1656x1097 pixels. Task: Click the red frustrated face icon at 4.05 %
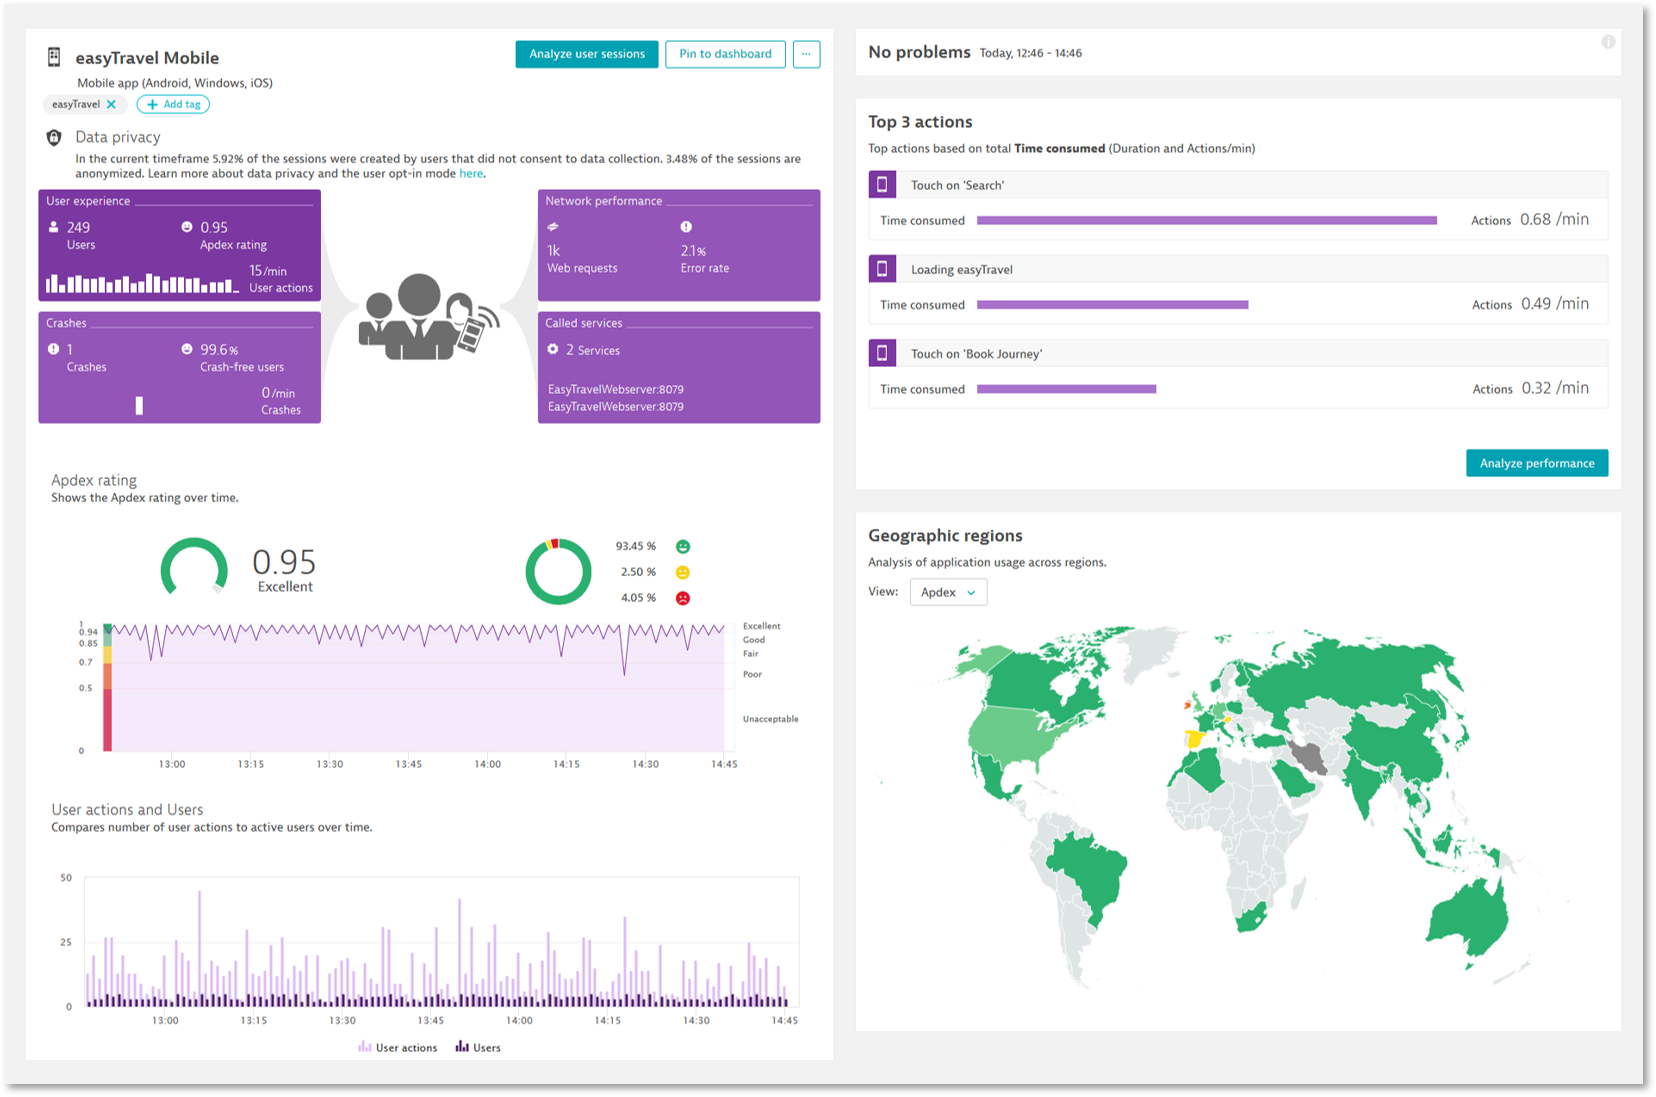tap(683, 598)
